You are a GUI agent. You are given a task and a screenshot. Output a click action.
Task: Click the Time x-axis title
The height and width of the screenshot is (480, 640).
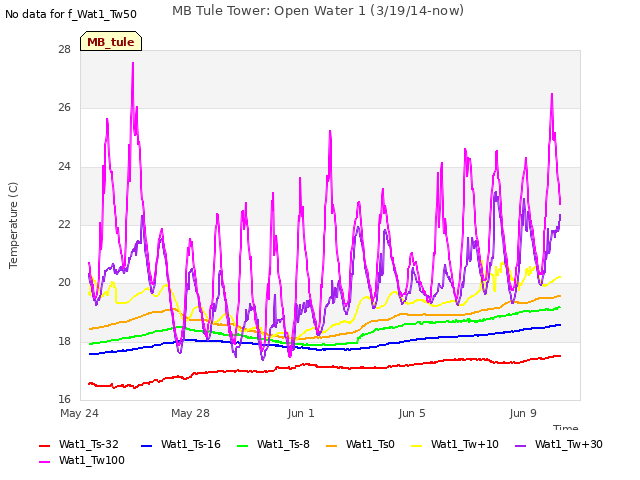click(566, 427)
